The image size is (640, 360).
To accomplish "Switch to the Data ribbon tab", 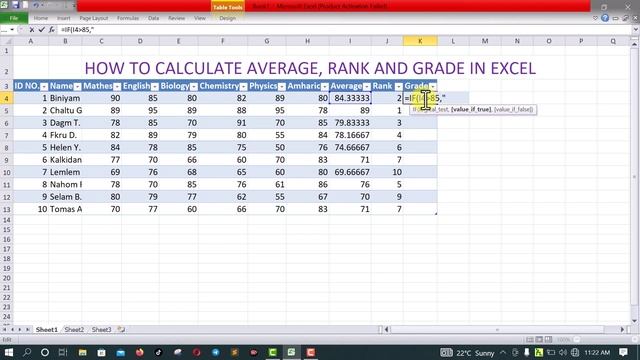I will [x=153, y=18].
